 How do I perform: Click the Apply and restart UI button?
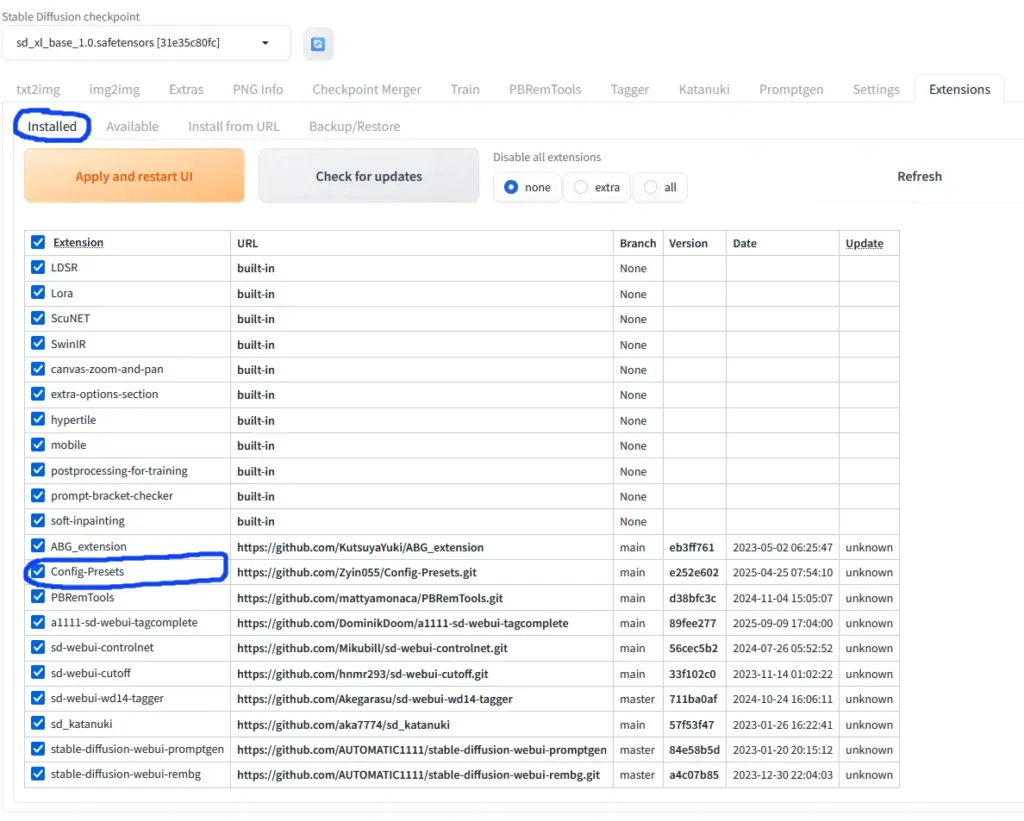[133, 175]
